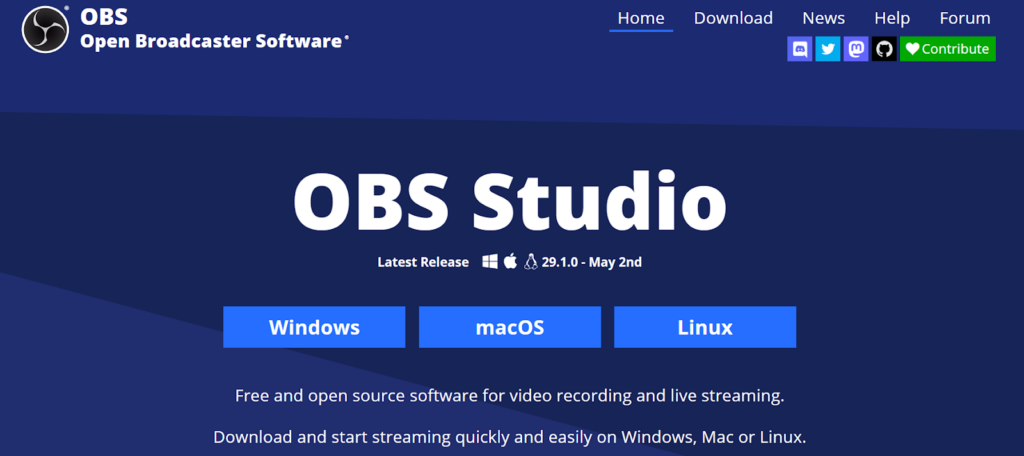The height and width of the screenshot is (456, 1024).
Task: Open the Forum navigation item
Action: pyautogui.click(x=965, y=18)
